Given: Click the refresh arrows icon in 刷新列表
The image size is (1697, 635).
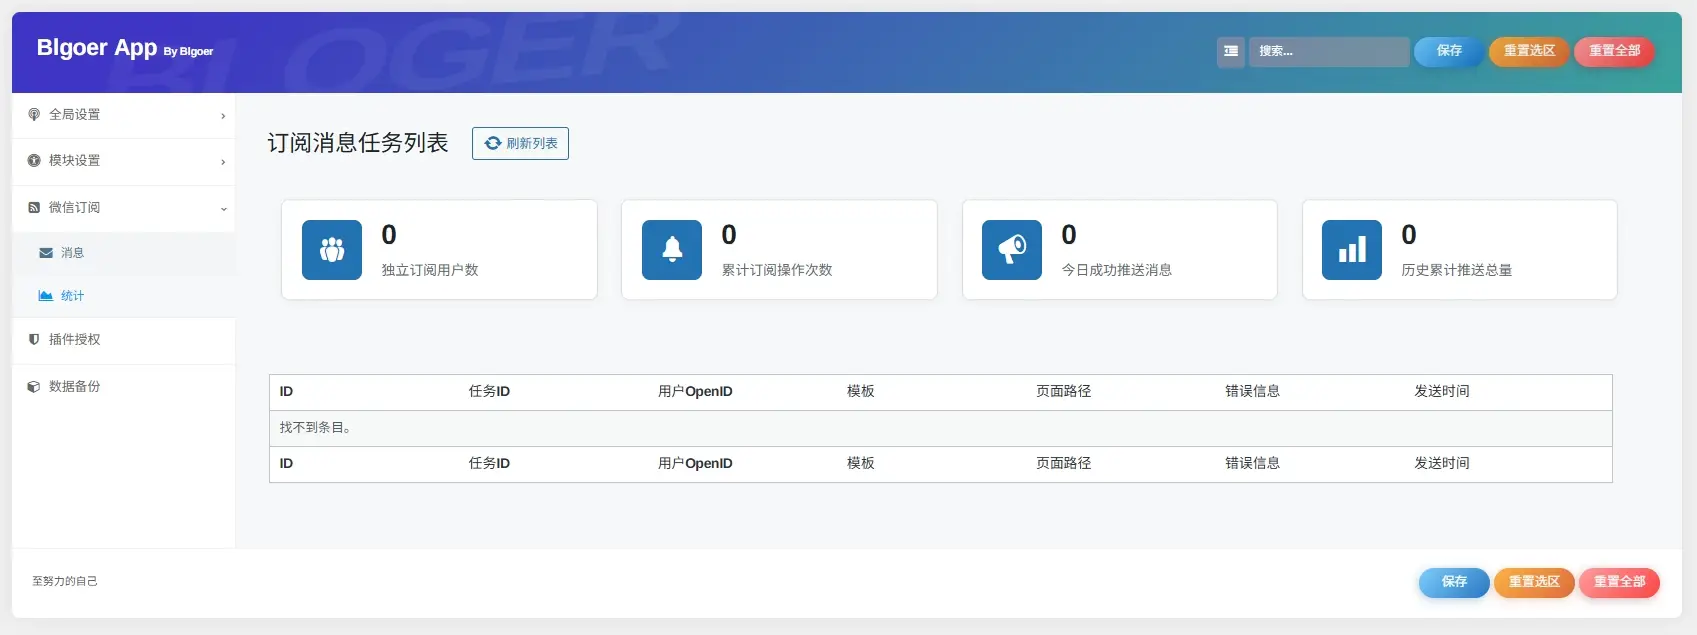Looking at the screenshot, I should [x=493, y=144].
